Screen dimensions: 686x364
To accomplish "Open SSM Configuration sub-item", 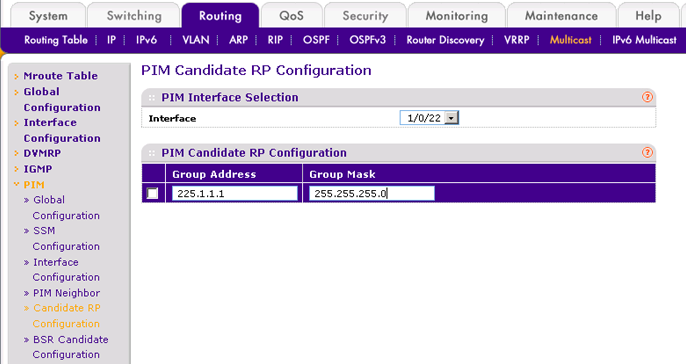I will [x=66, y=238].
